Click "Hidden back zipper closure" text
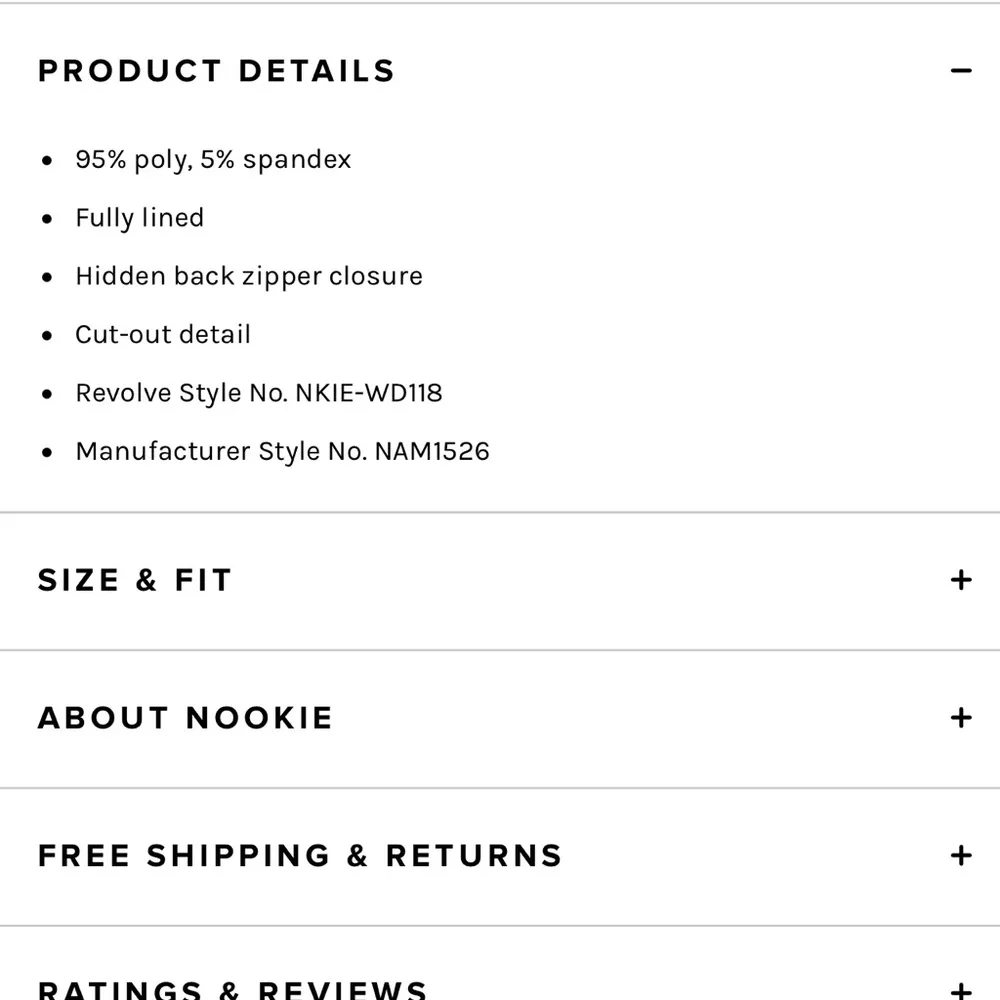 tap(249, 276)
